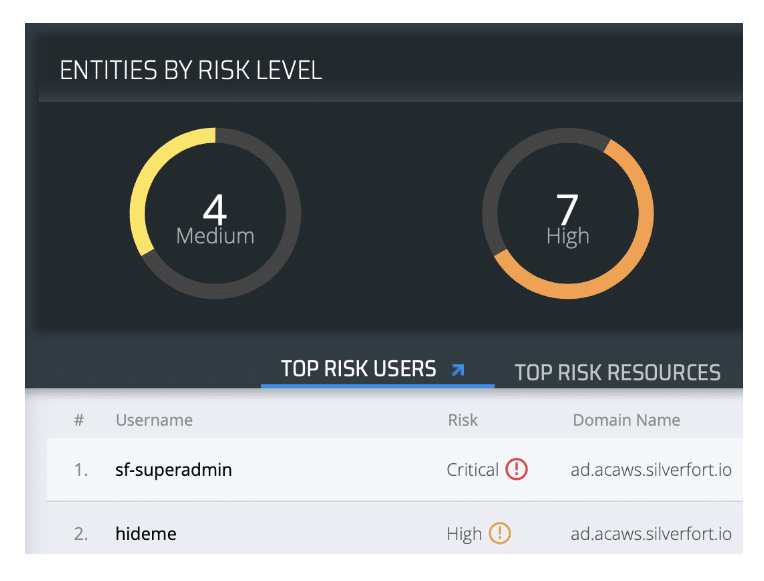This screenshot has width=764, height=581.
Task: Click the Entities By Risk Level heading
Action: [x=191, y=70]
